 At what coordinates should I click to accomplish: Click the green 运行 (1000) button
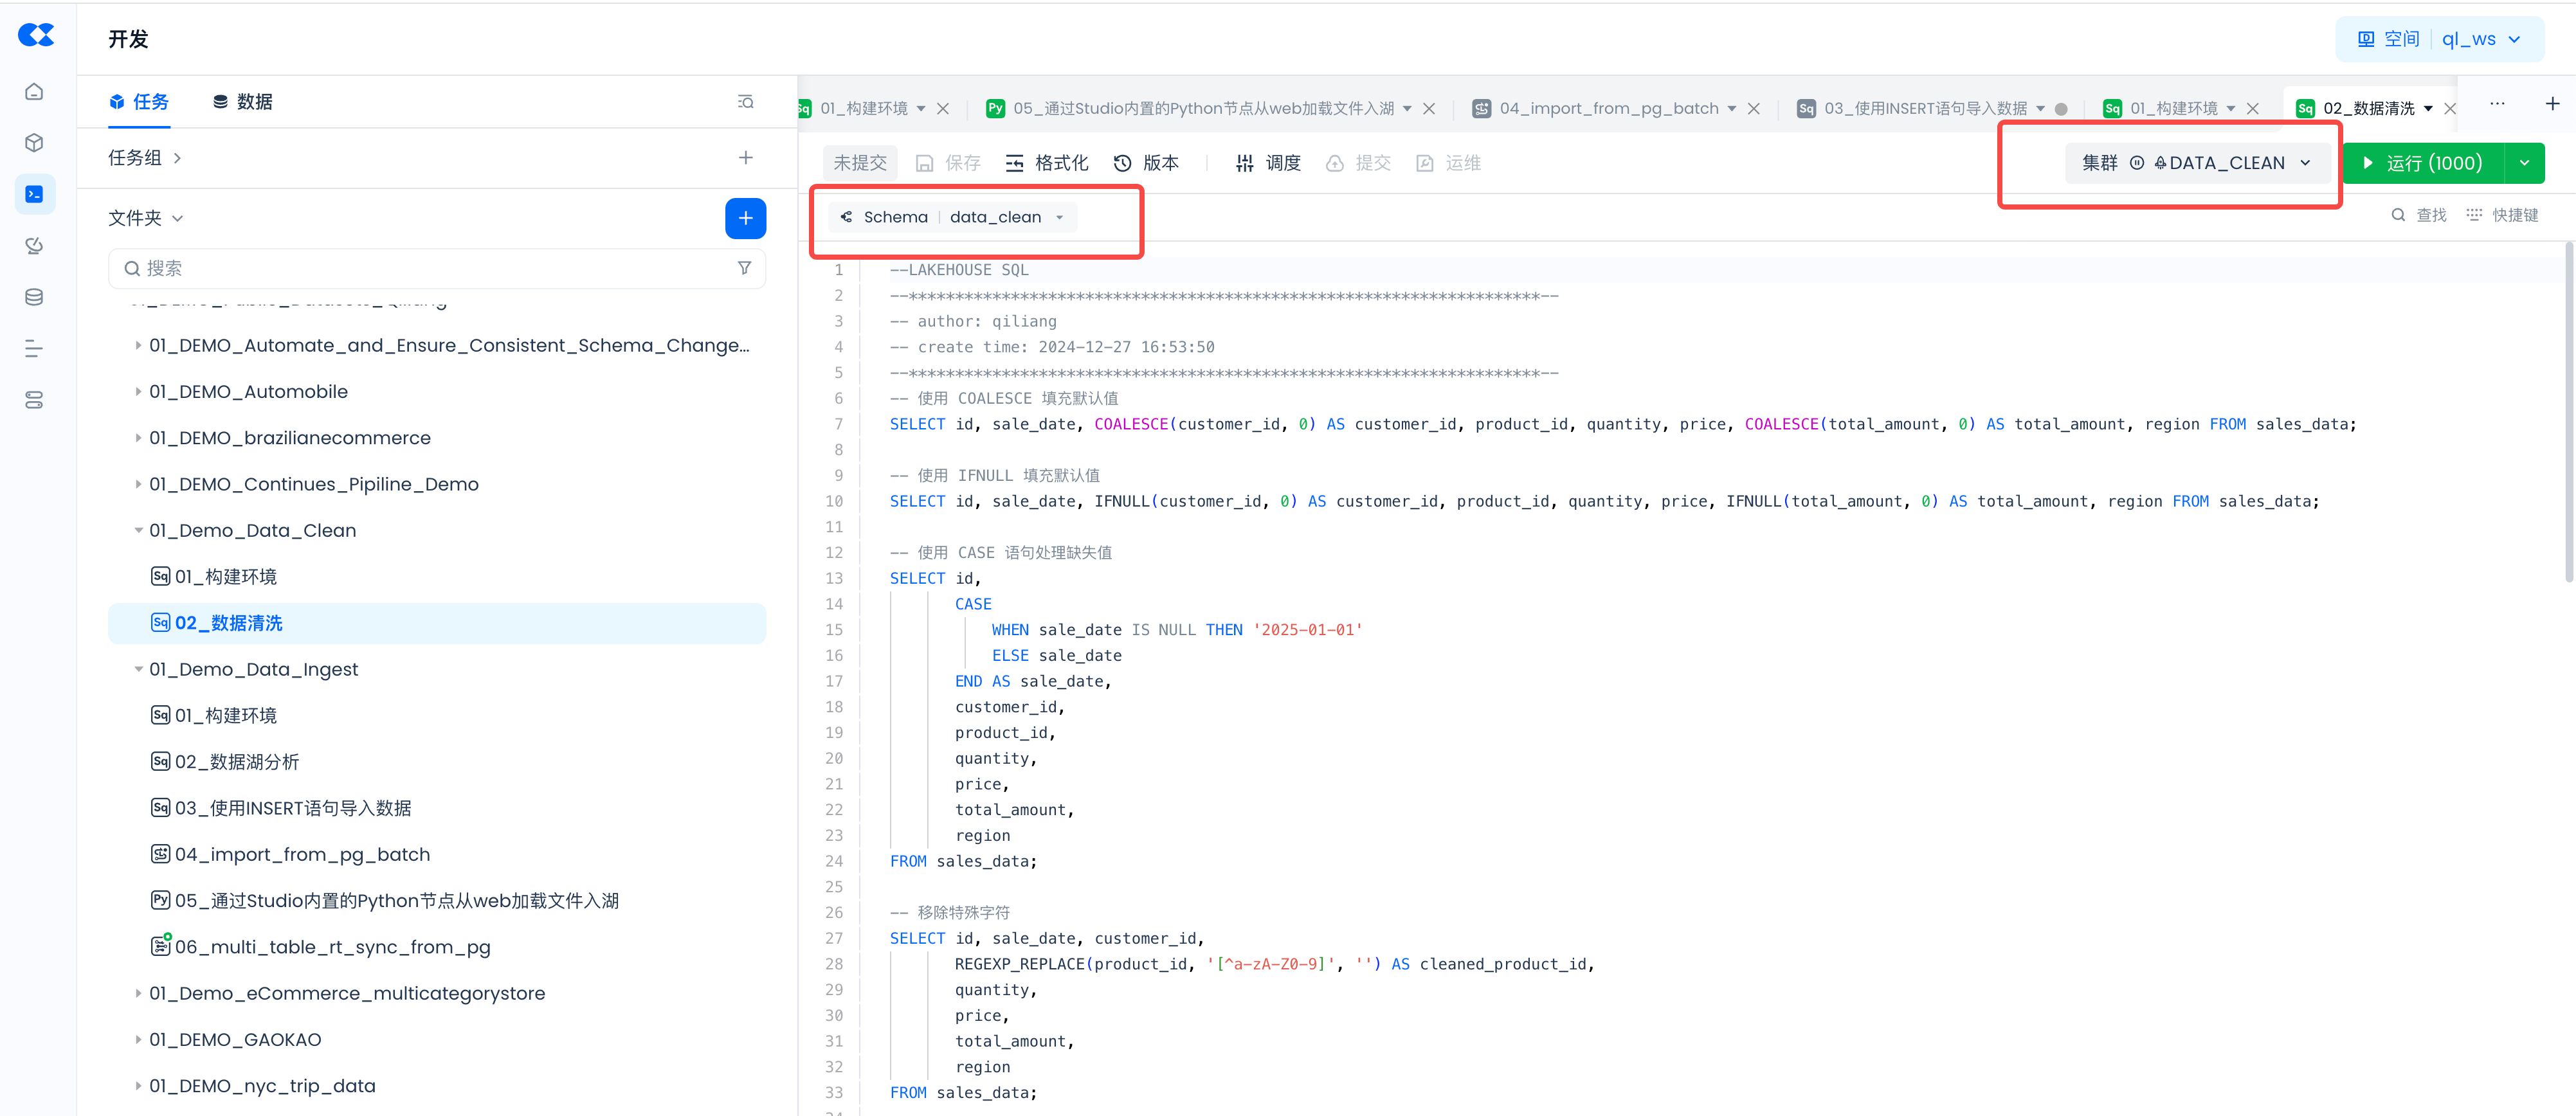click(x=2423, y=163)
